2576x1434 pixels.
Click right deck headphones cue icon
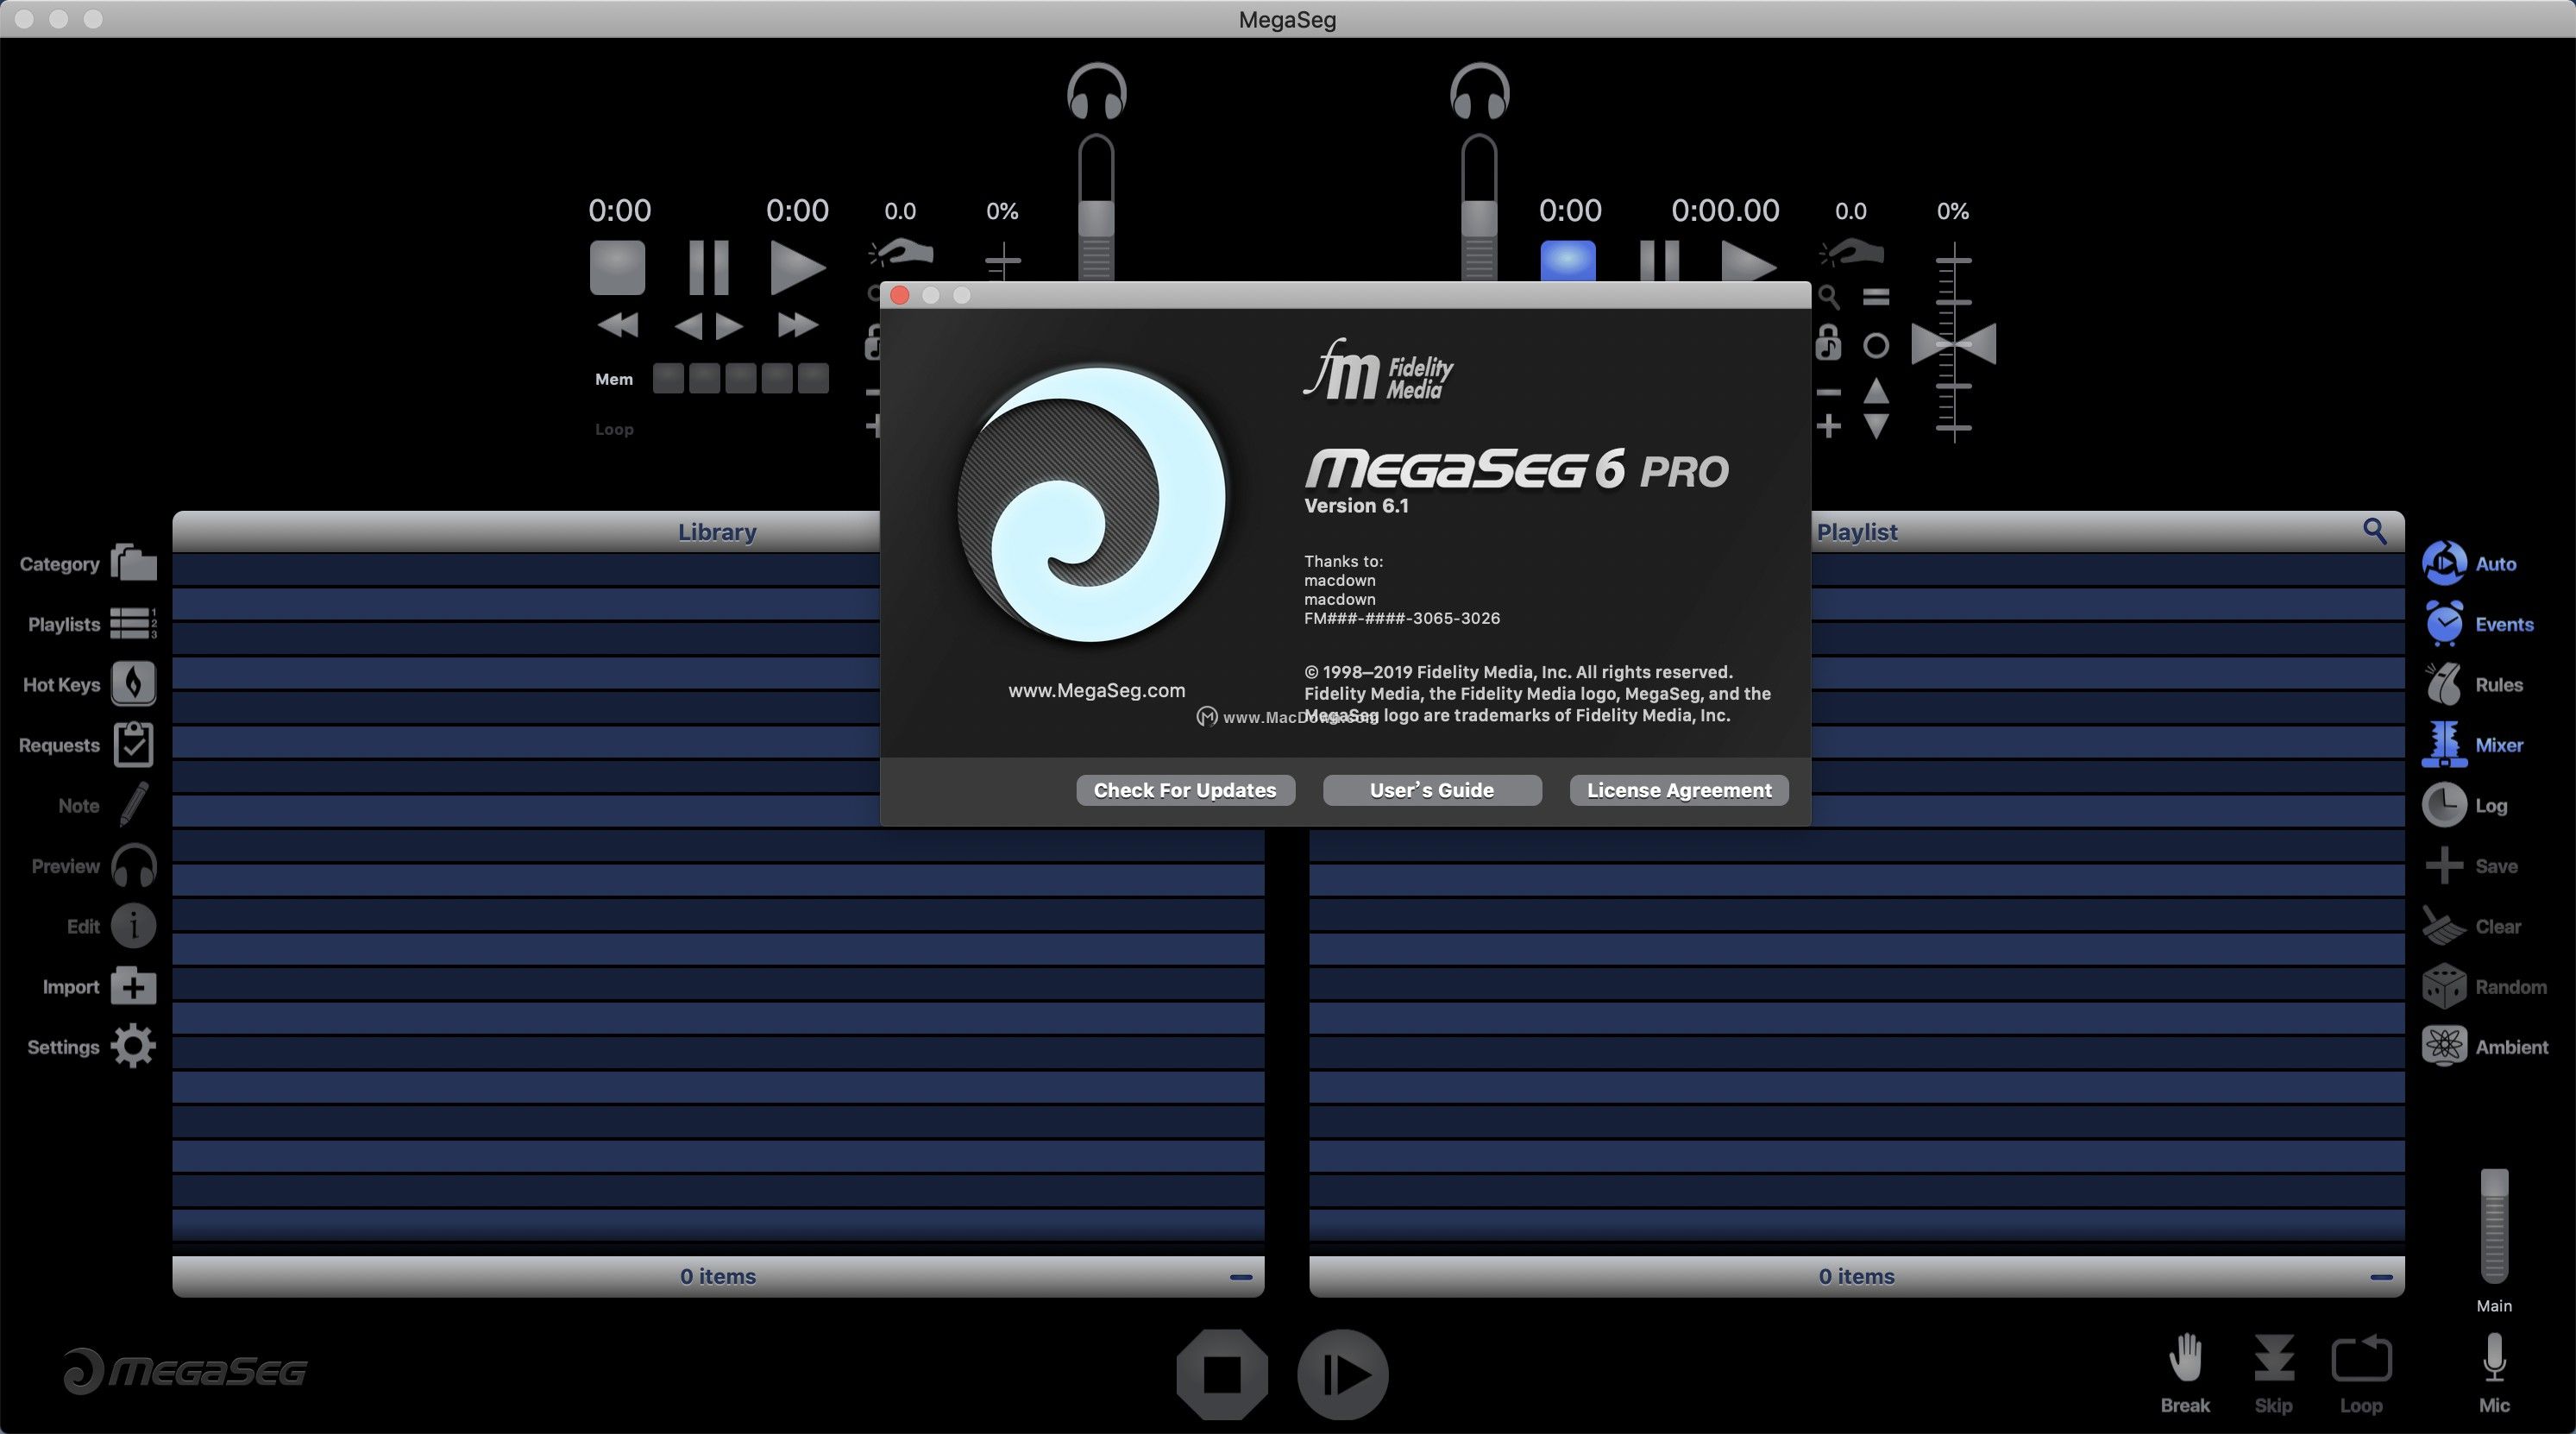pyautogui.click(x=1479, y=92)
